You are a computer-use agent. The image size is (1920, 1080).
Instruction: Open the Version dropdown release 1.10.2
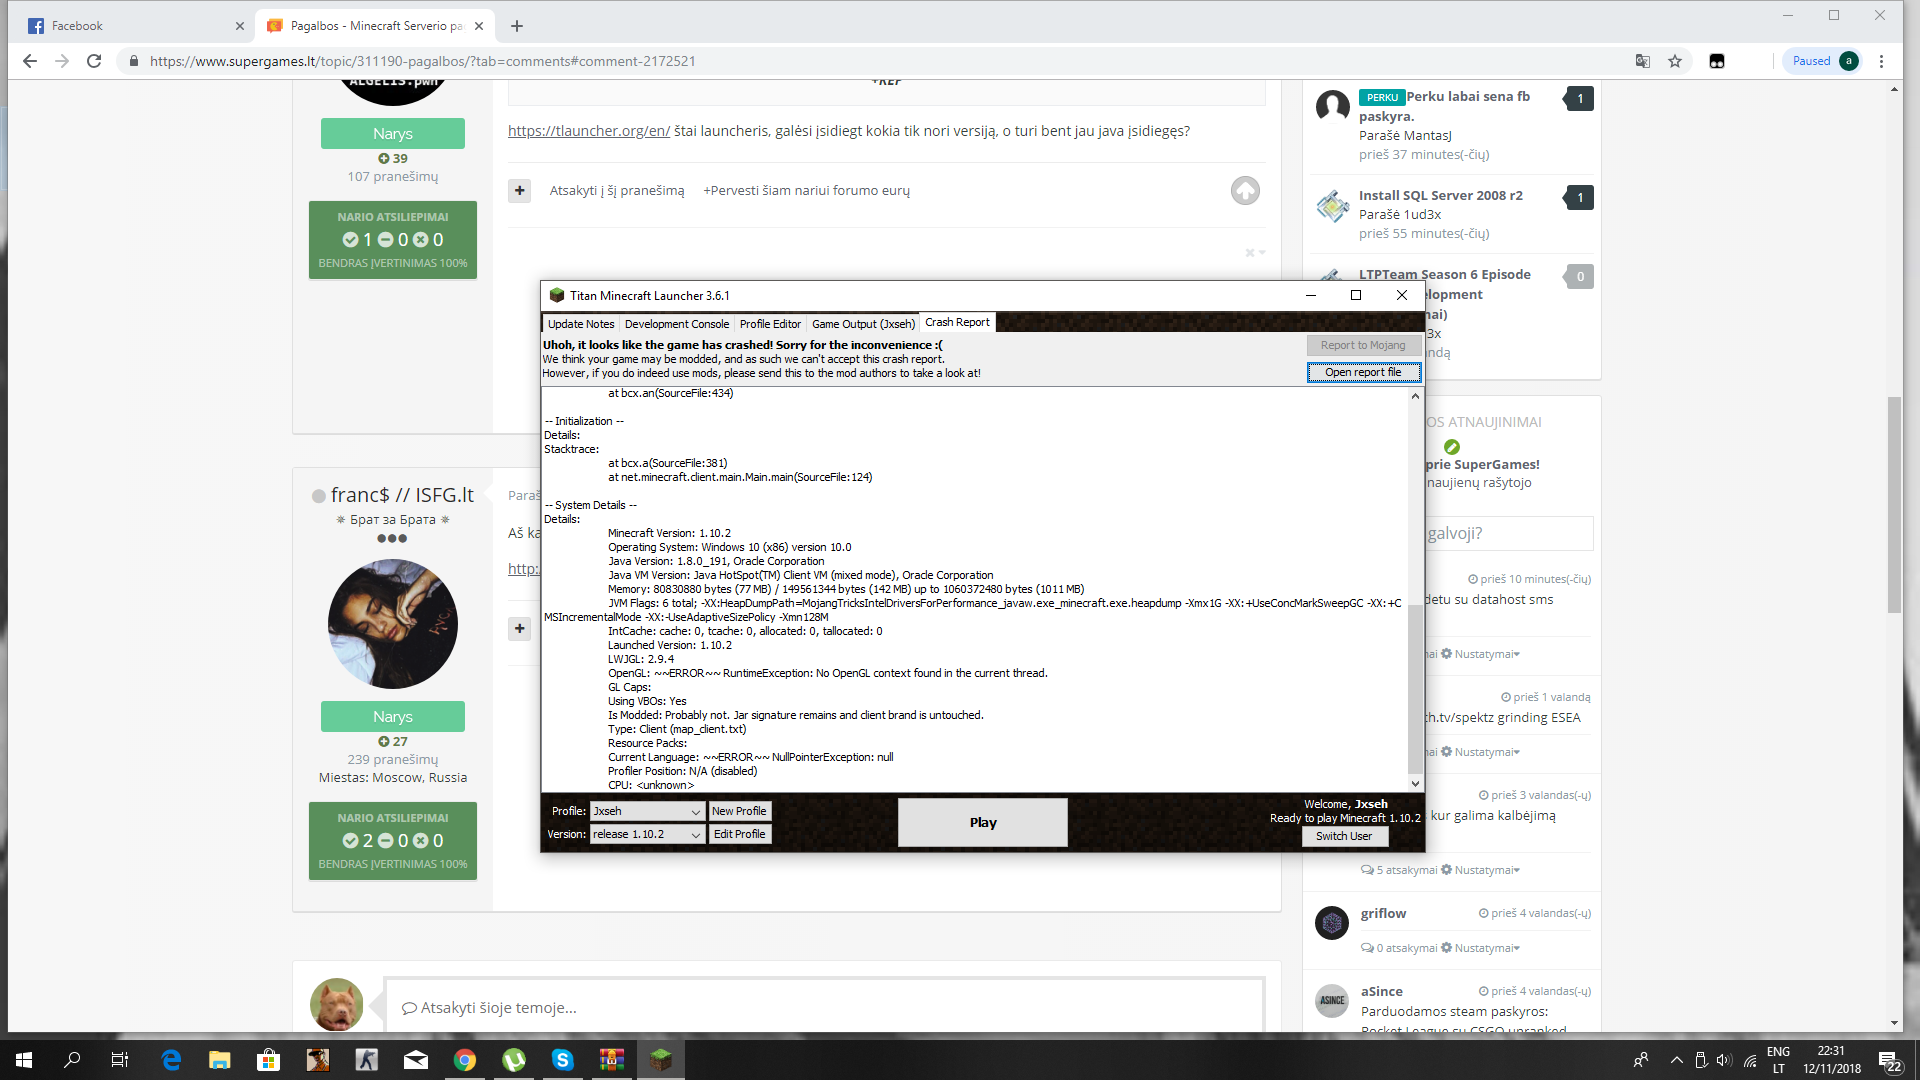point(647,834)
